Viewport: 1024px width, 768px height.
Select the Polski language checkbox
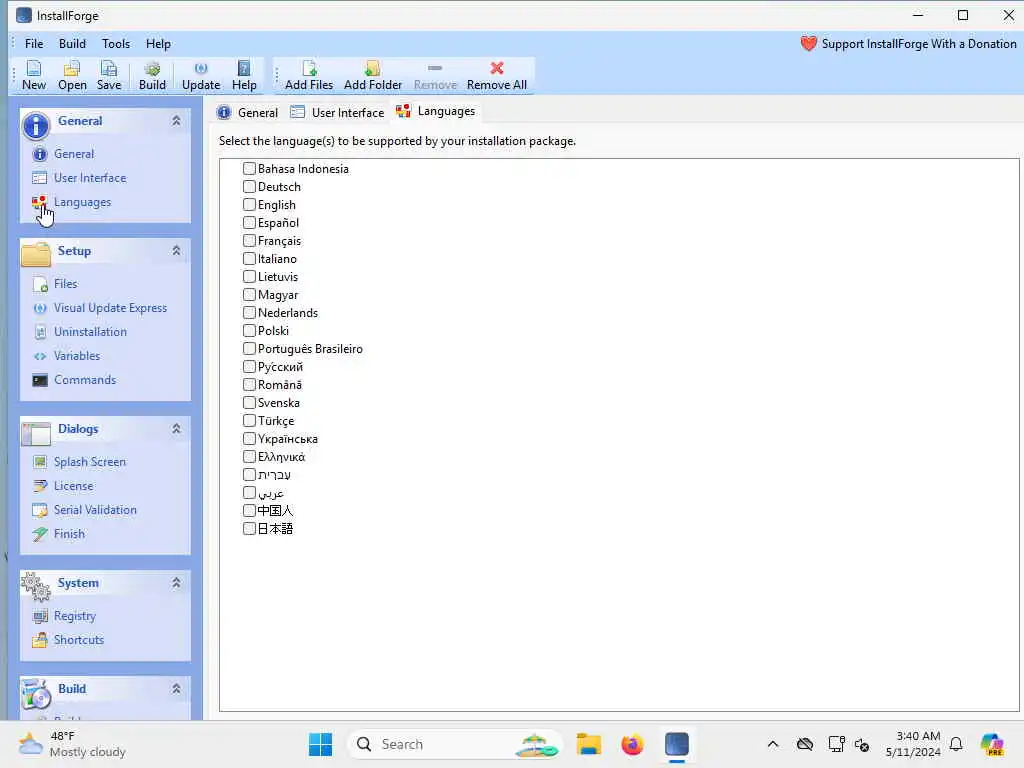point(249,330)
